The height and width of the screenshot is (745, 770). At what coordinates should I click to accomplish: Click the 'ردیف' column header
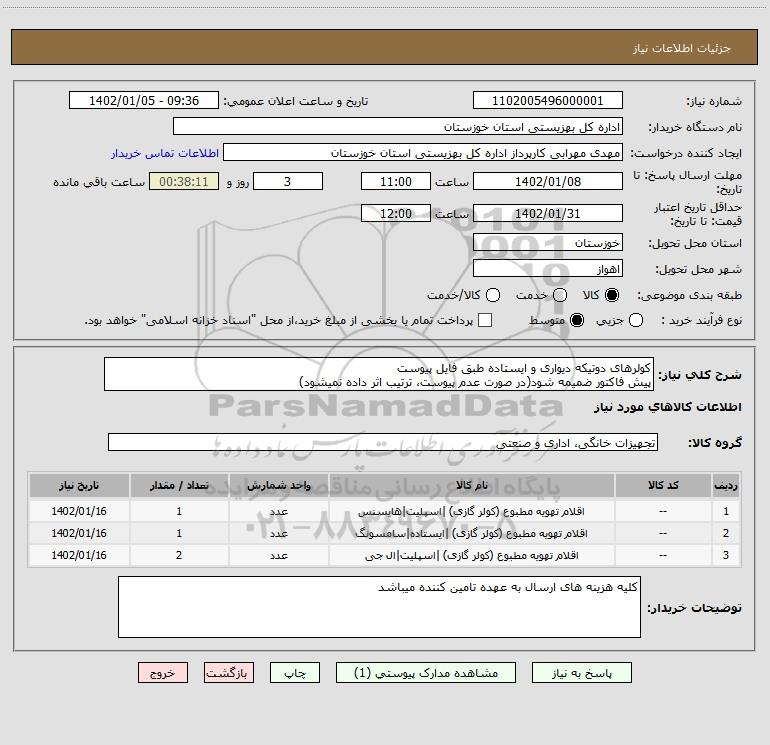[x=726, y=486]
